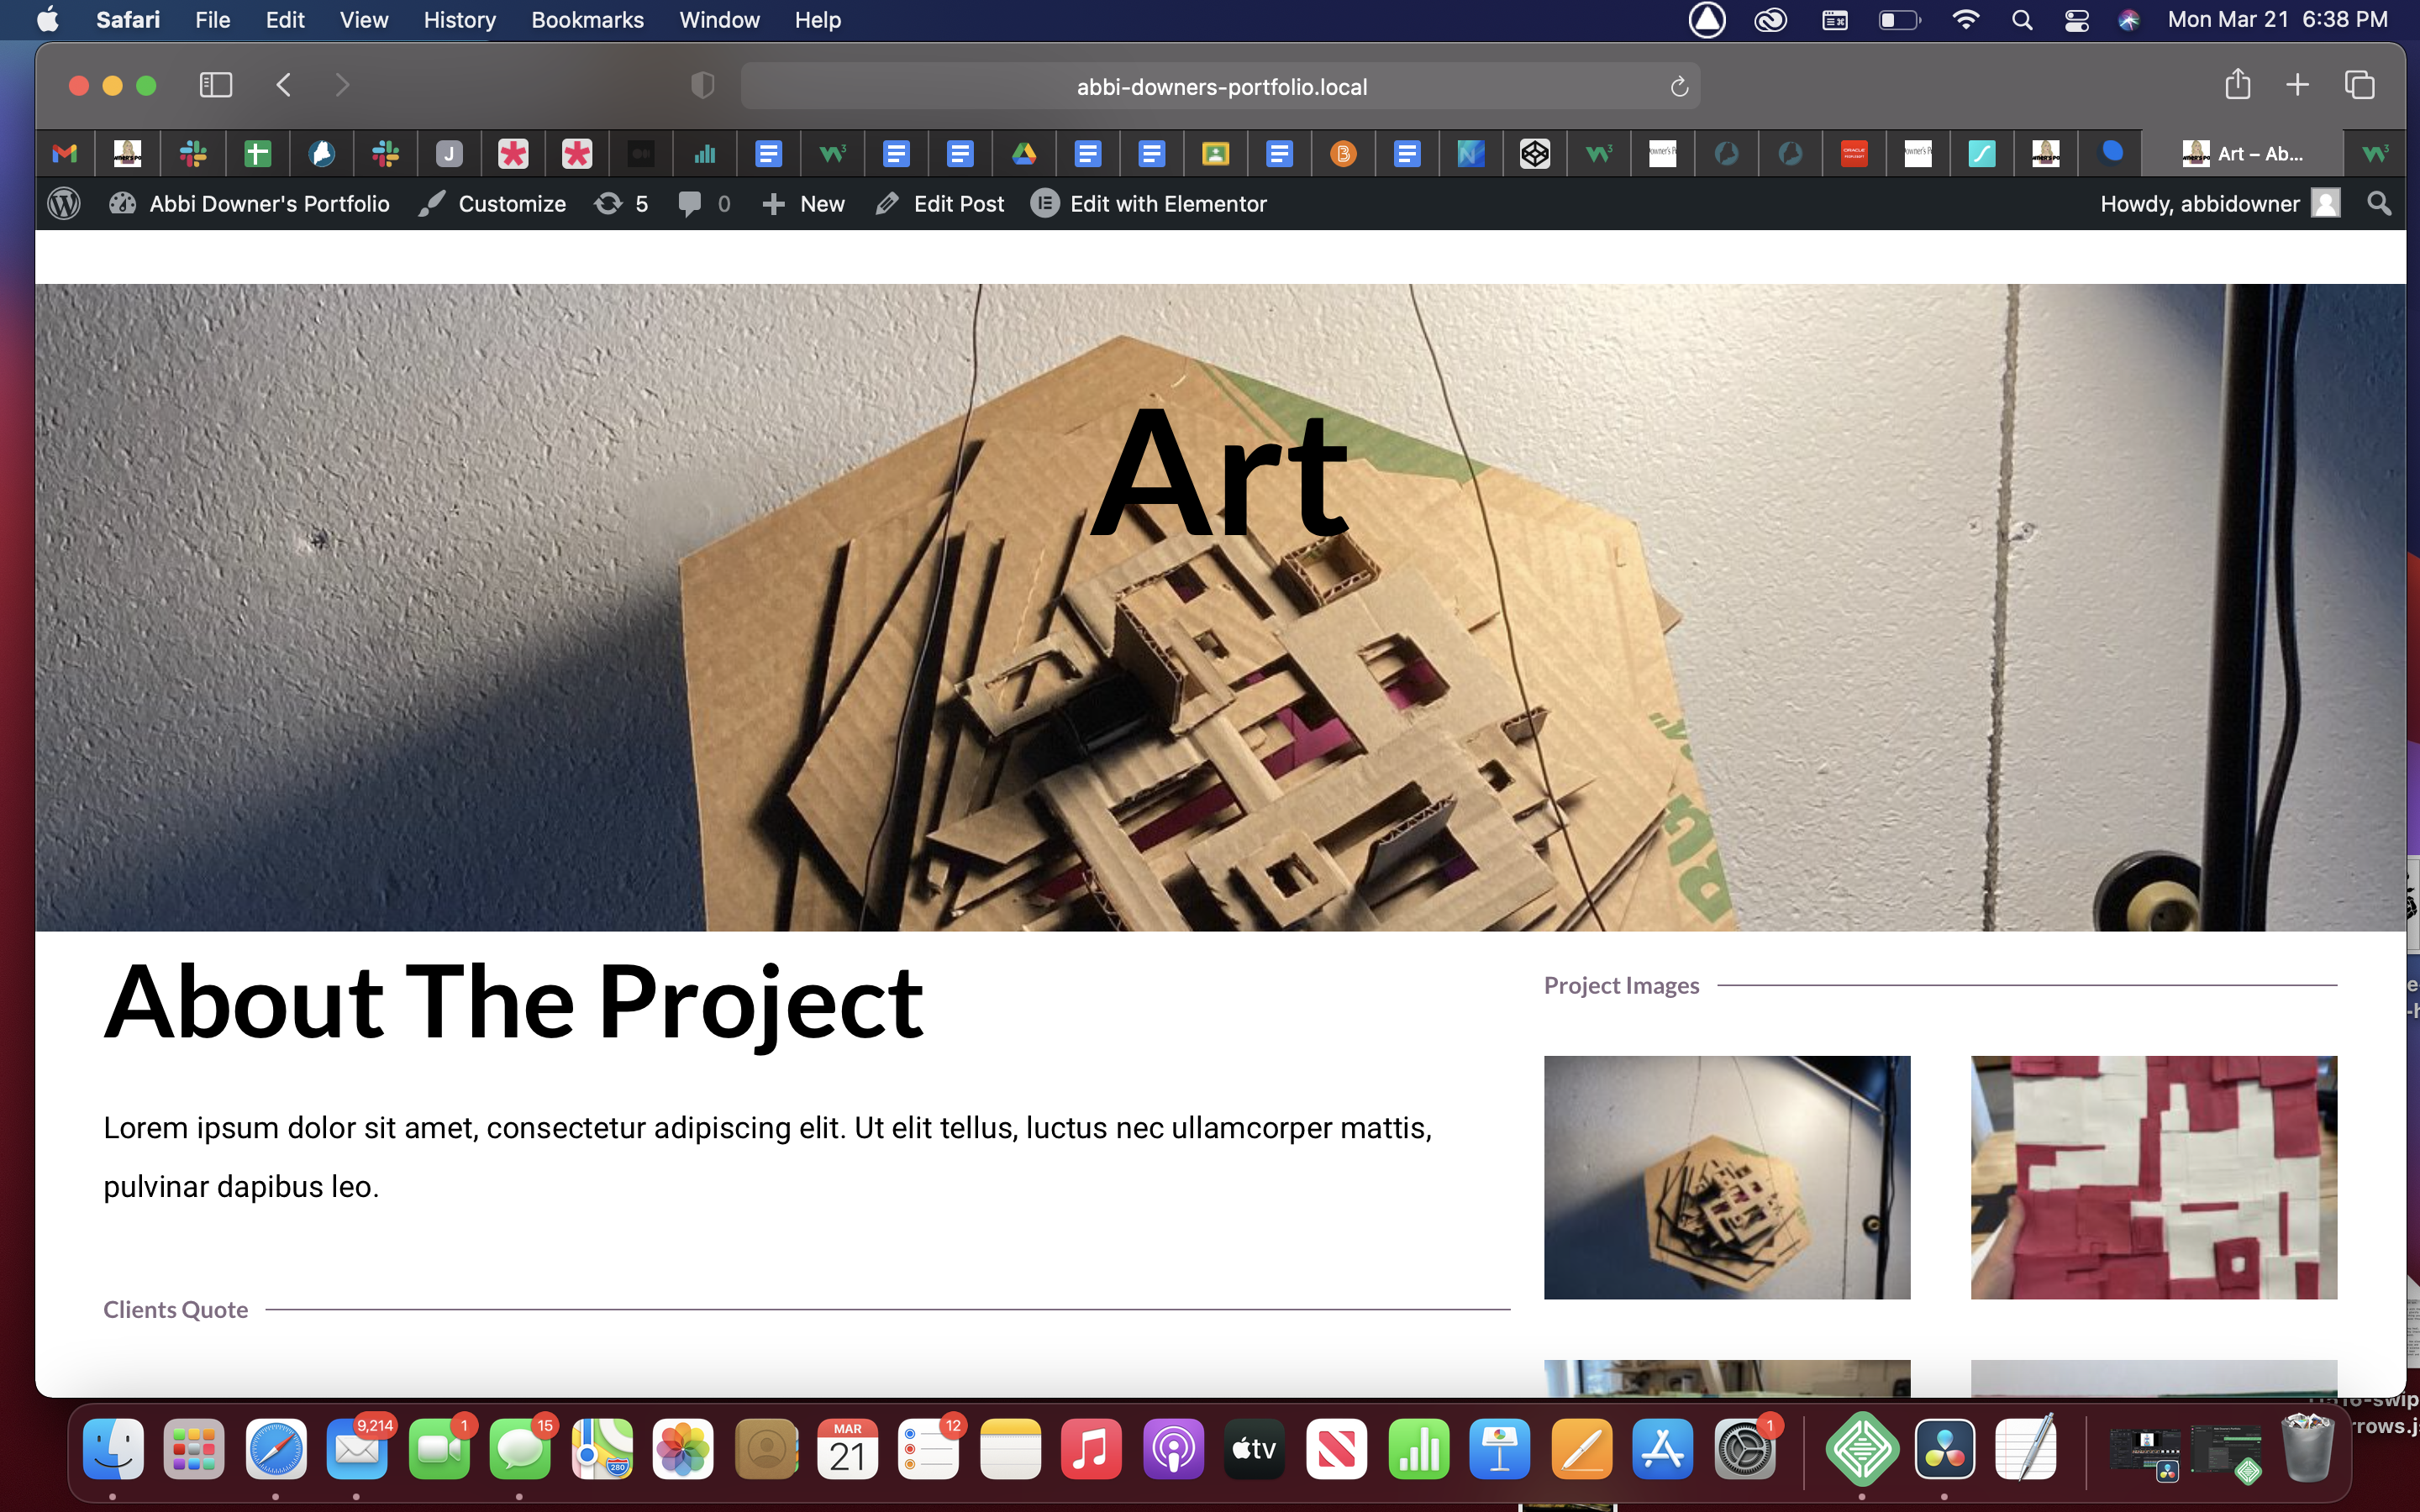Go back with the back arrow

284,85
